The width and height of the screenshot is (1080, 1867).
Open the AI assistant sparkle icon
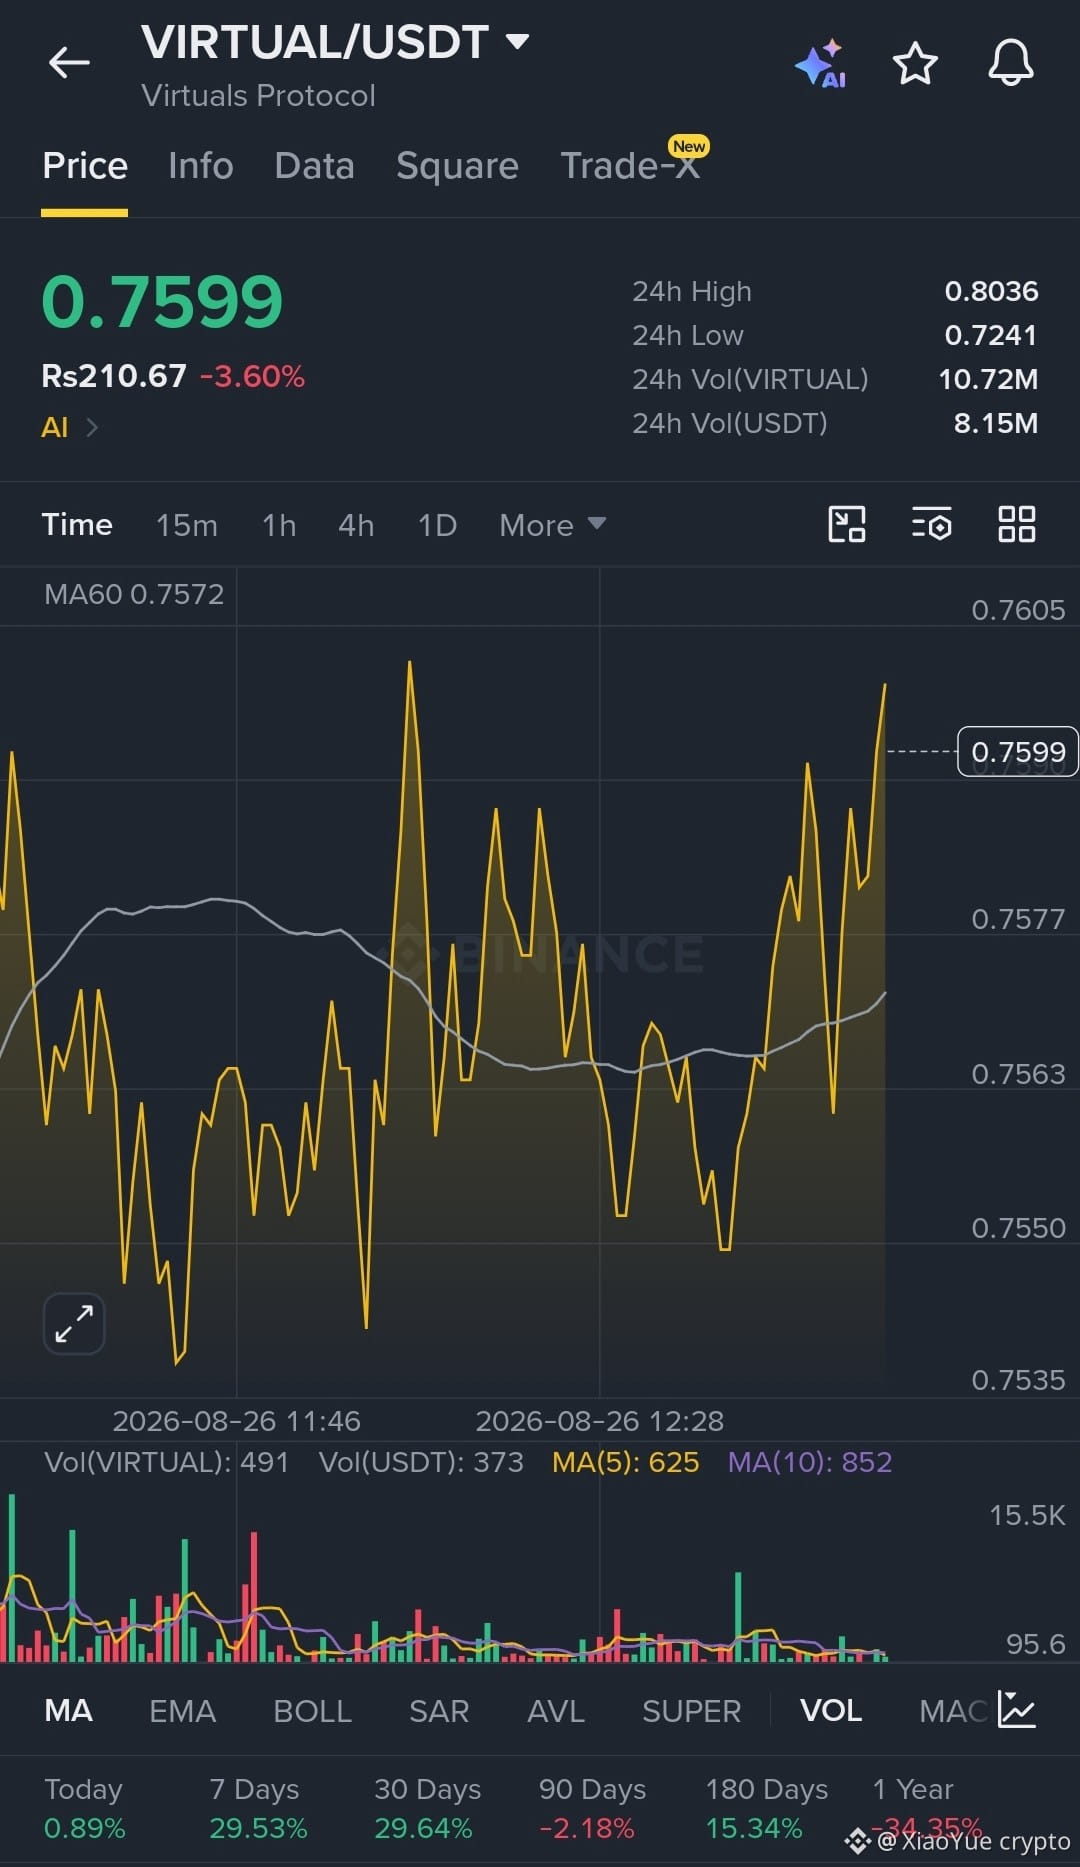821,64
